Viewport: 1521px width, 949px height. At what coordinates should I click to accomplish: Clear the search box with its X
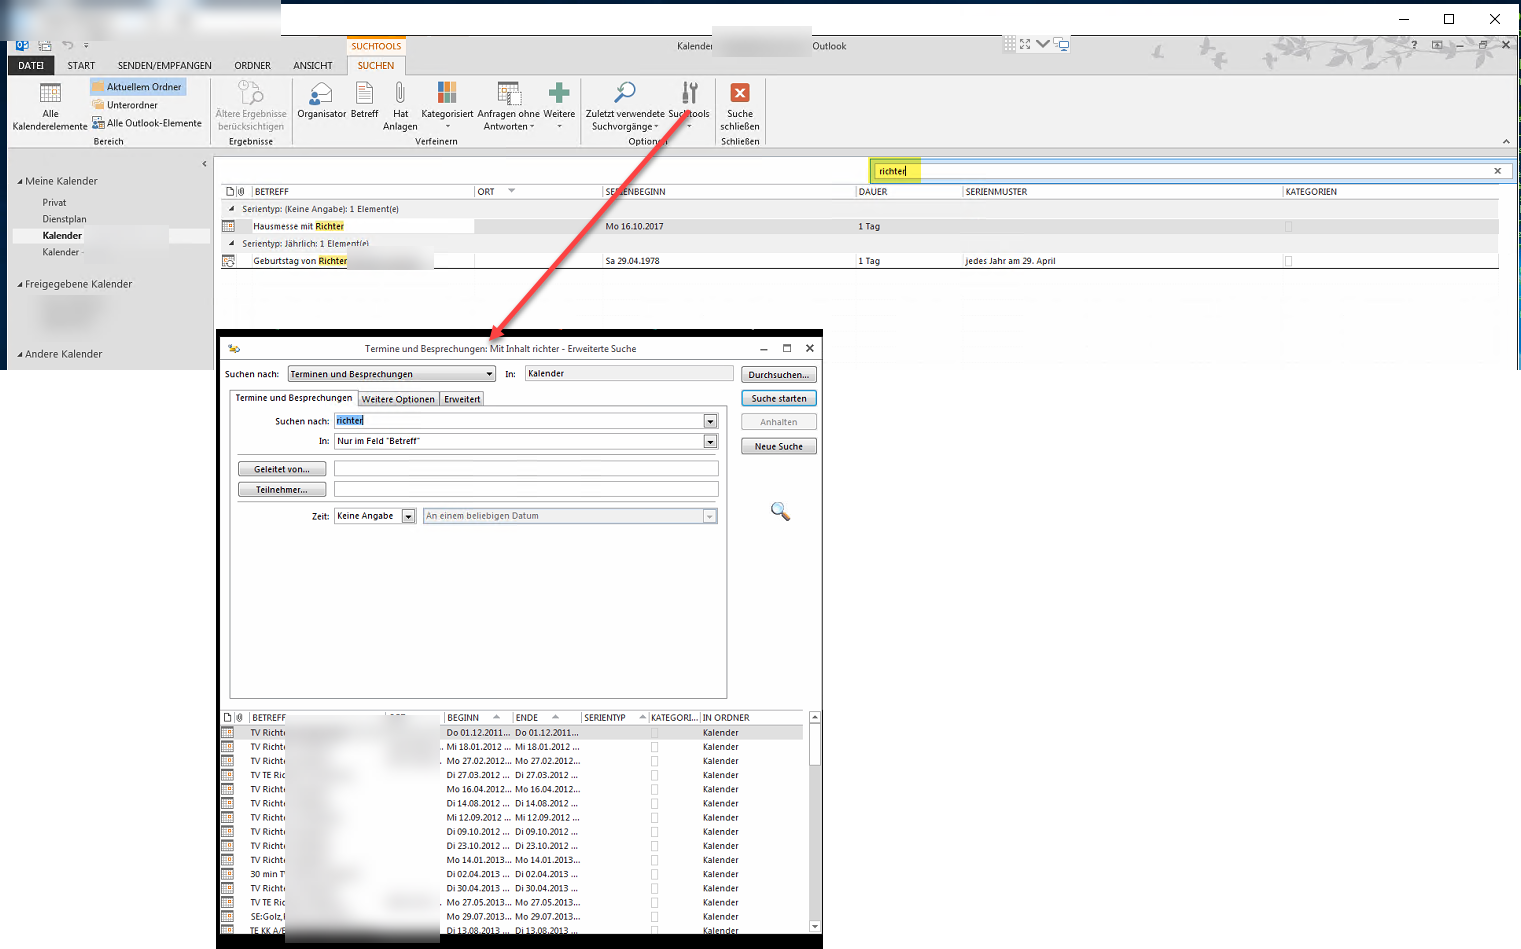click(1498, 171)
